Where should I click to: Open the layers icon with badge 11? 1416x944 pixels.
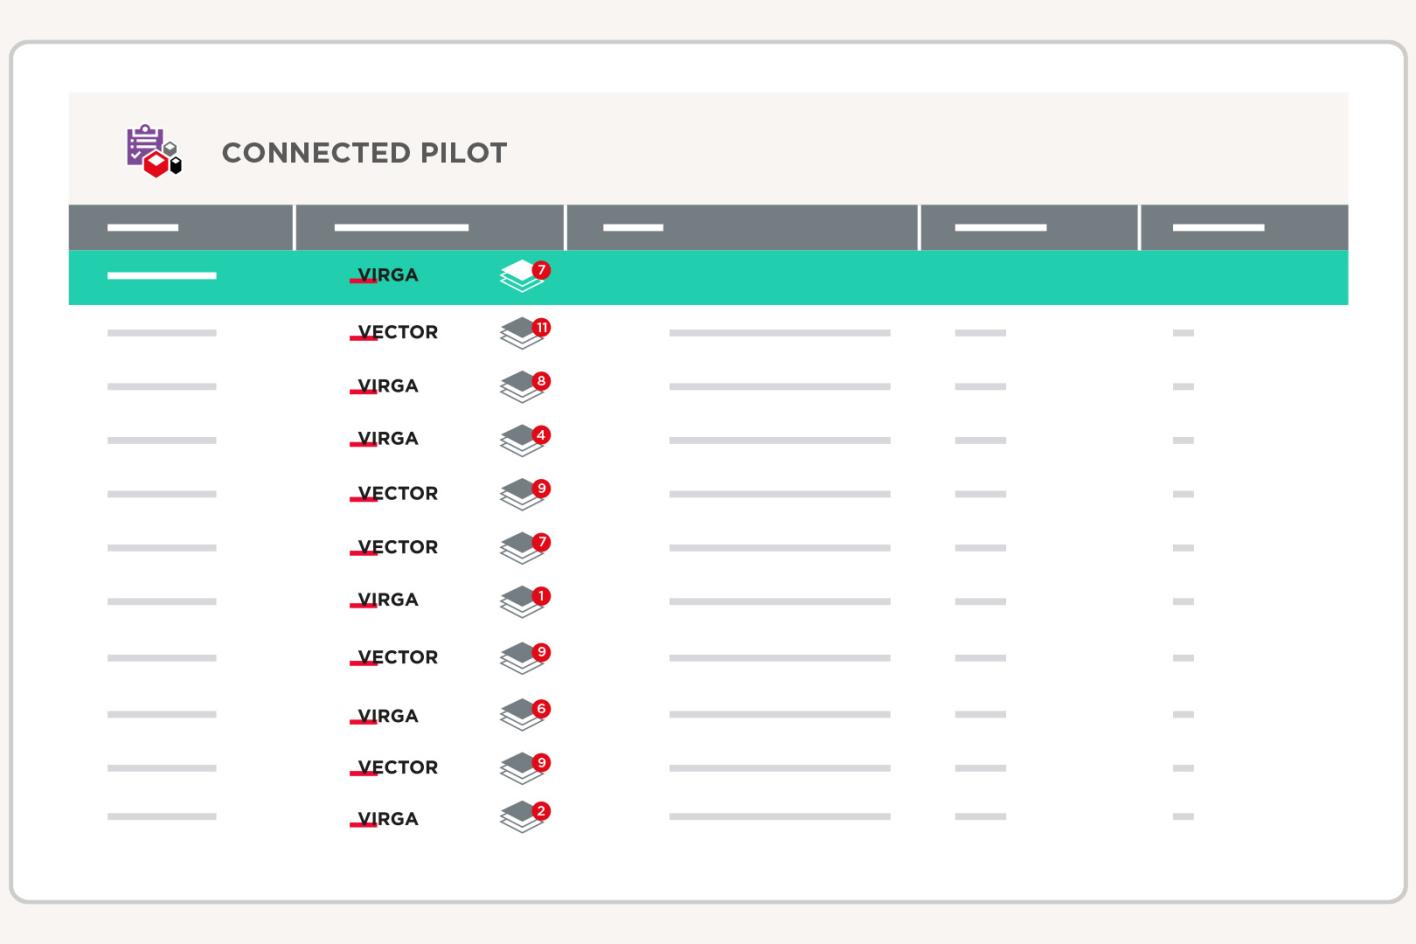(523, 333)
